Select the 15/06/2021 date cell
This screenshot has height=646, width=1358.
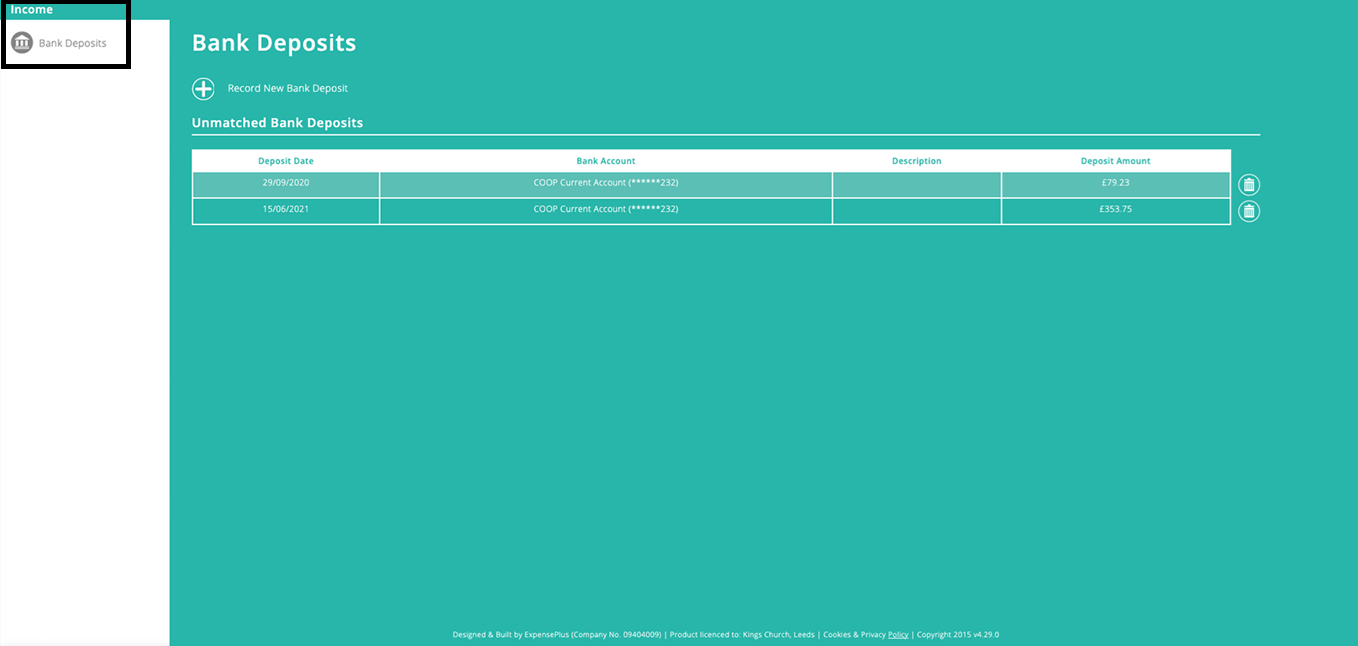[286, 210]
